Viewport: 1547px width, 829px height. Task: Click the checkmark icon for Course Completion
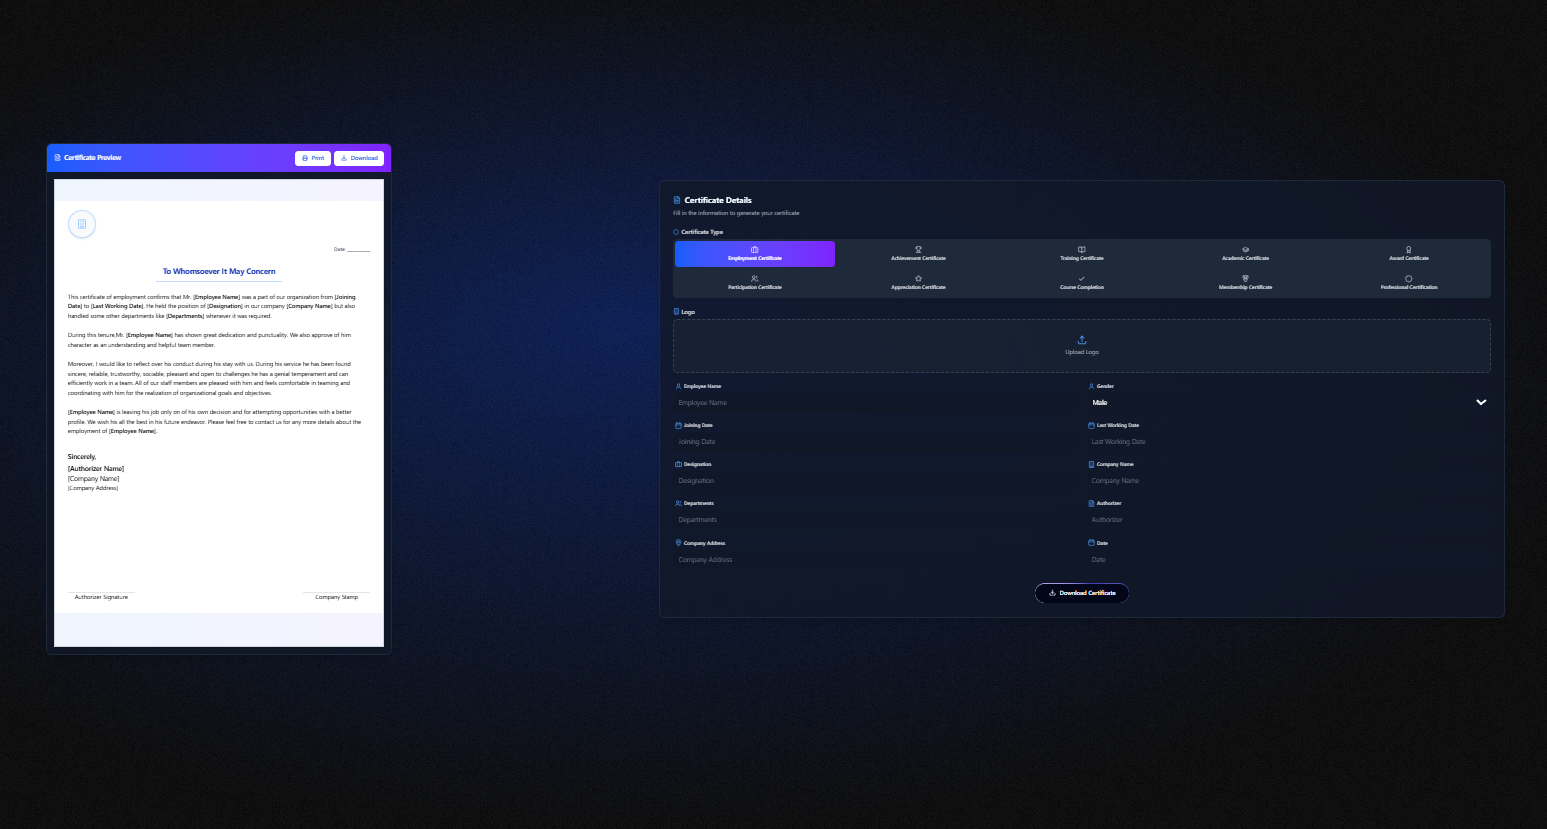tap(1081, 278)
